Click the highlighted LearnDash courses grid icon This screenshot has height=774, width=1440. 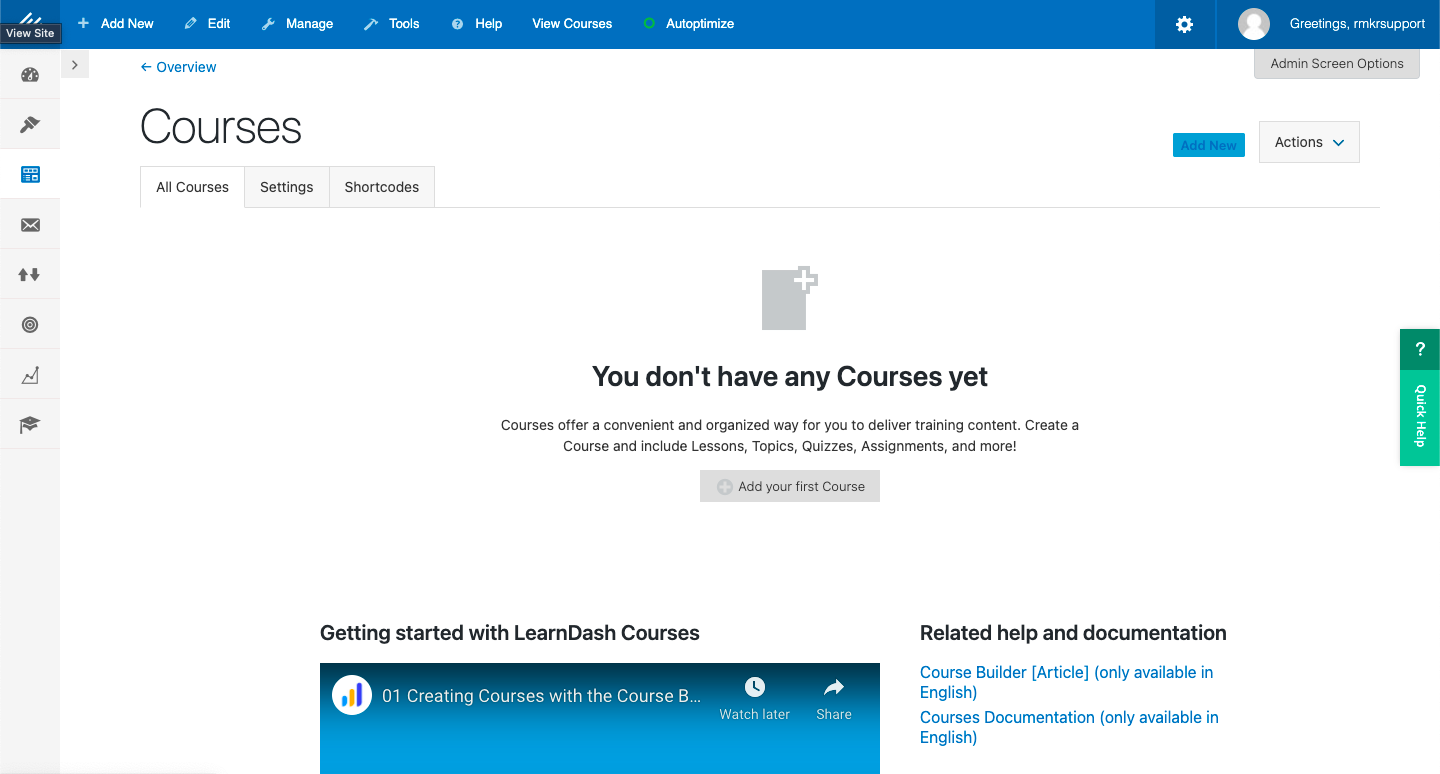coord(29,174)
